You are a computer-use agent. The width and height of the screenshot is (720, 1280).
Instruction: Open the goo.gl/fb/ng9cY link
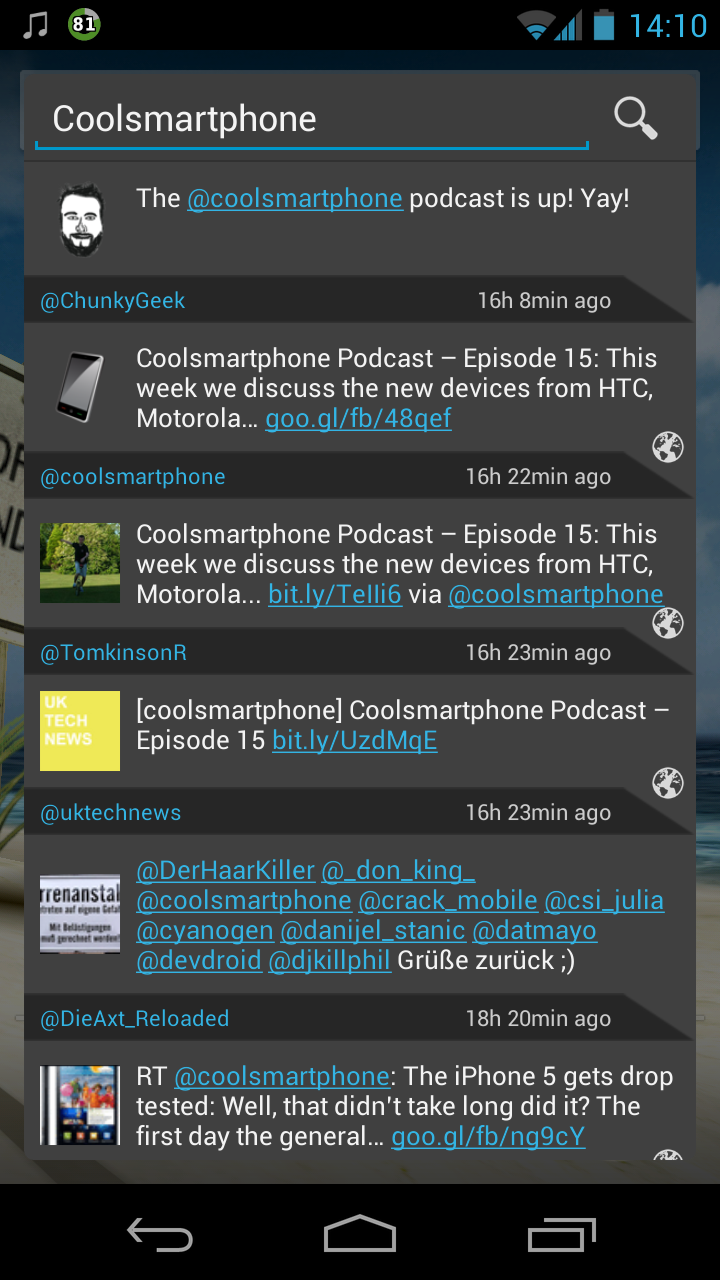(x=488, y=1137)
